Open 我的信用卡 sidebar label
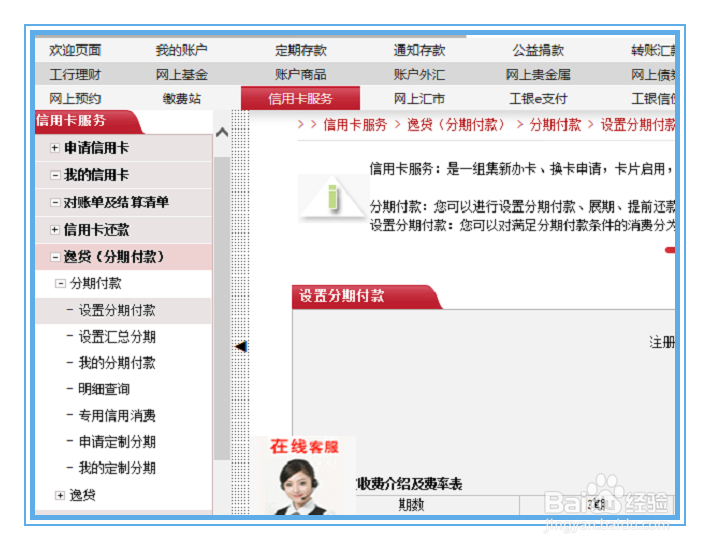 pos(96,175)
